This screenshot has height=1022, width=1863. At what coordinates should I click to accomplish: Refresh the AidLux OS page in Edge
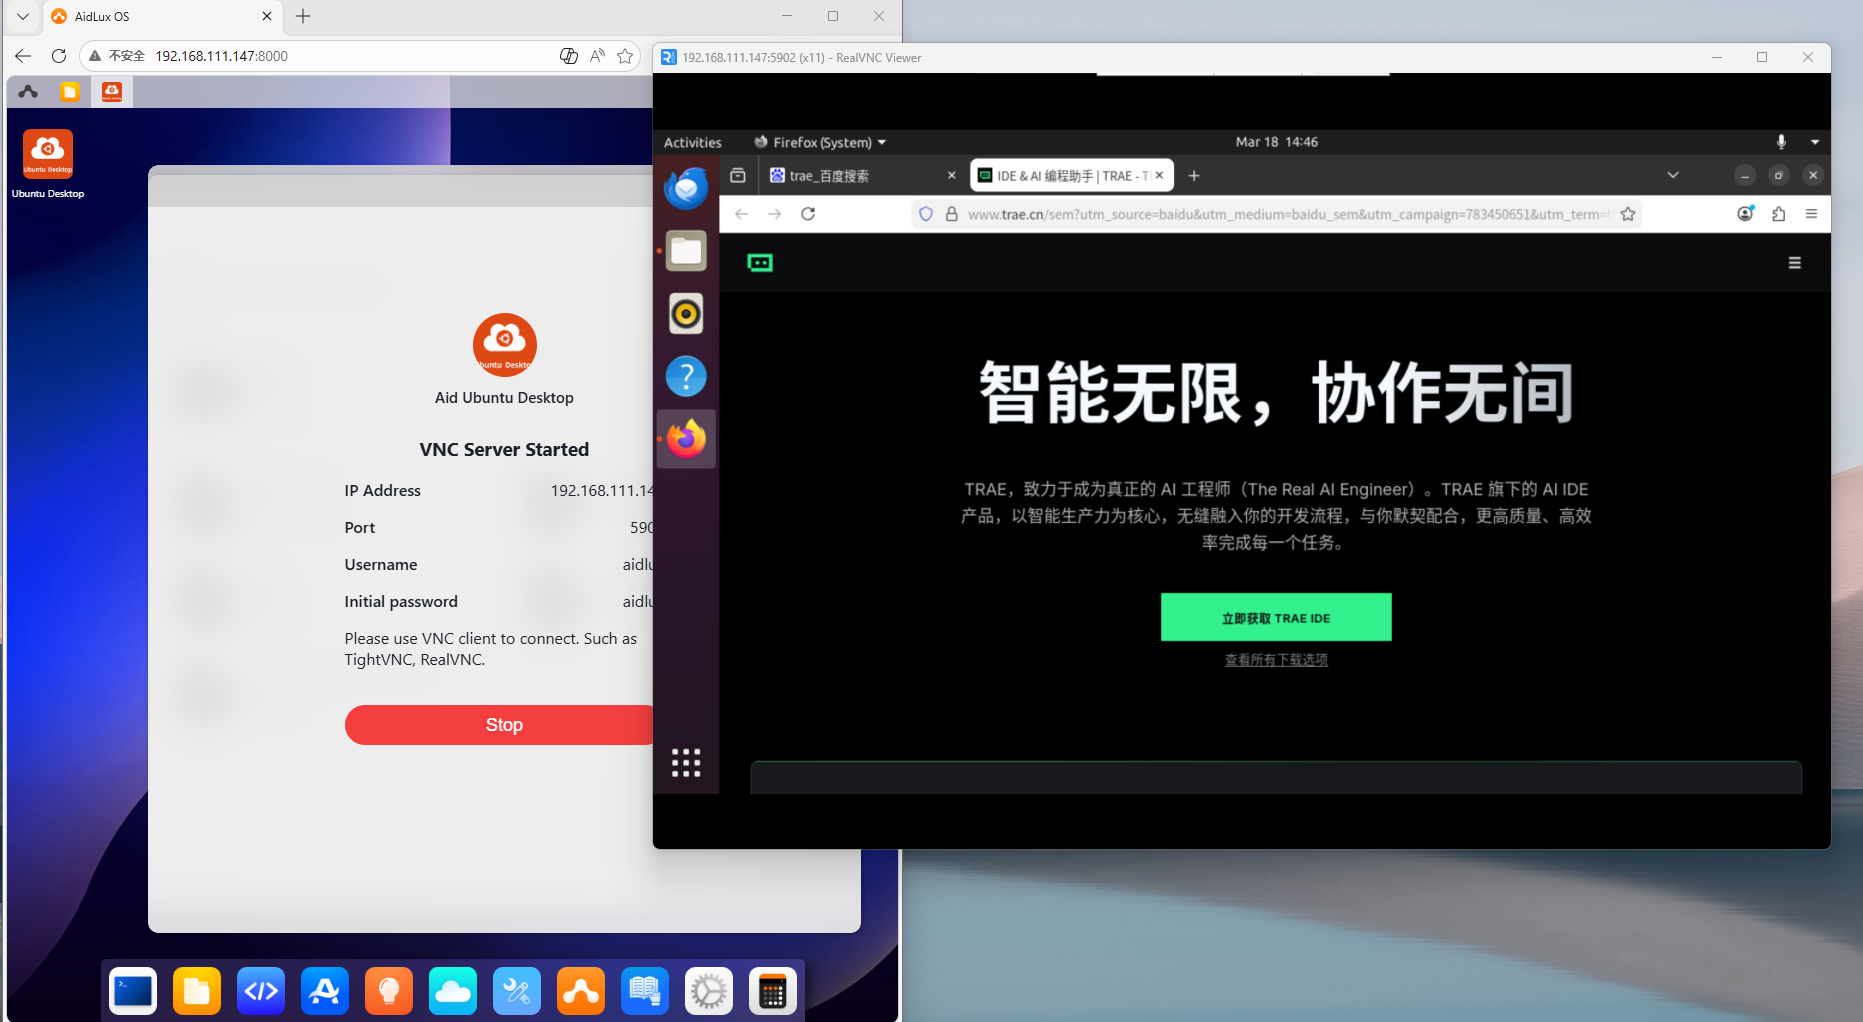[x=59, y=56]
